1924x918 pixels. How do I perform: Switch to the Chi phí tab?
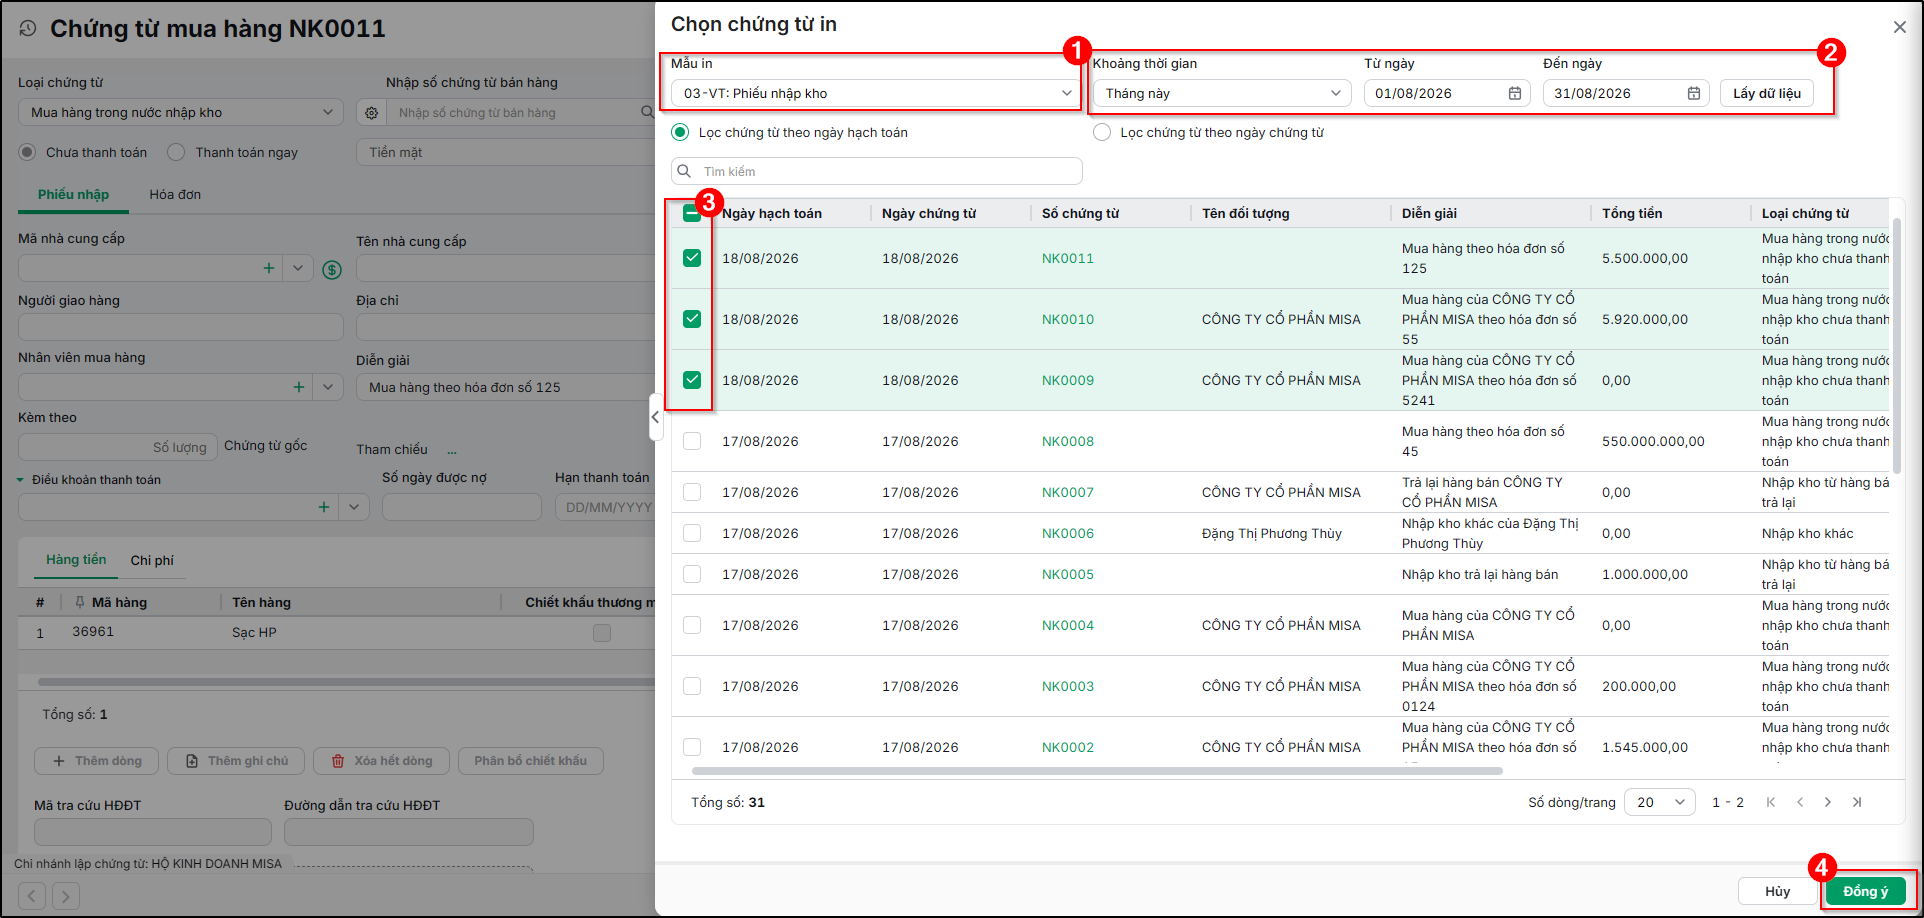pyautogui.click(x=152, y=560)
